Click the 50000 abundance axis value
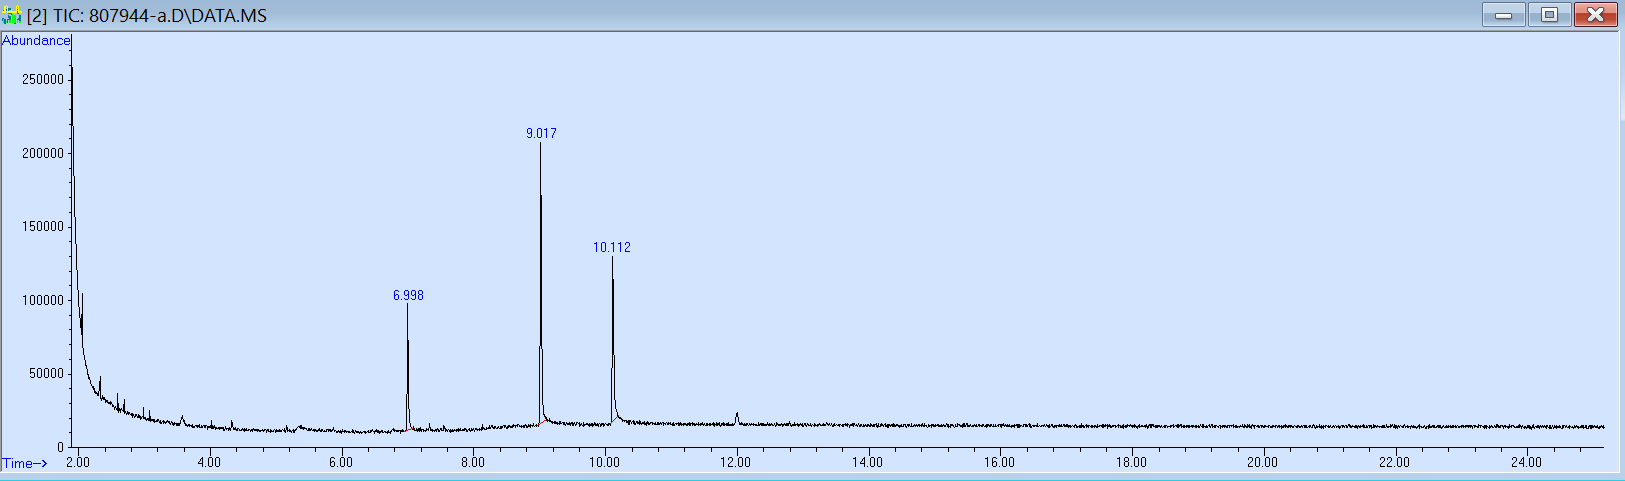 pyautogui.click(x=46, y=374)
